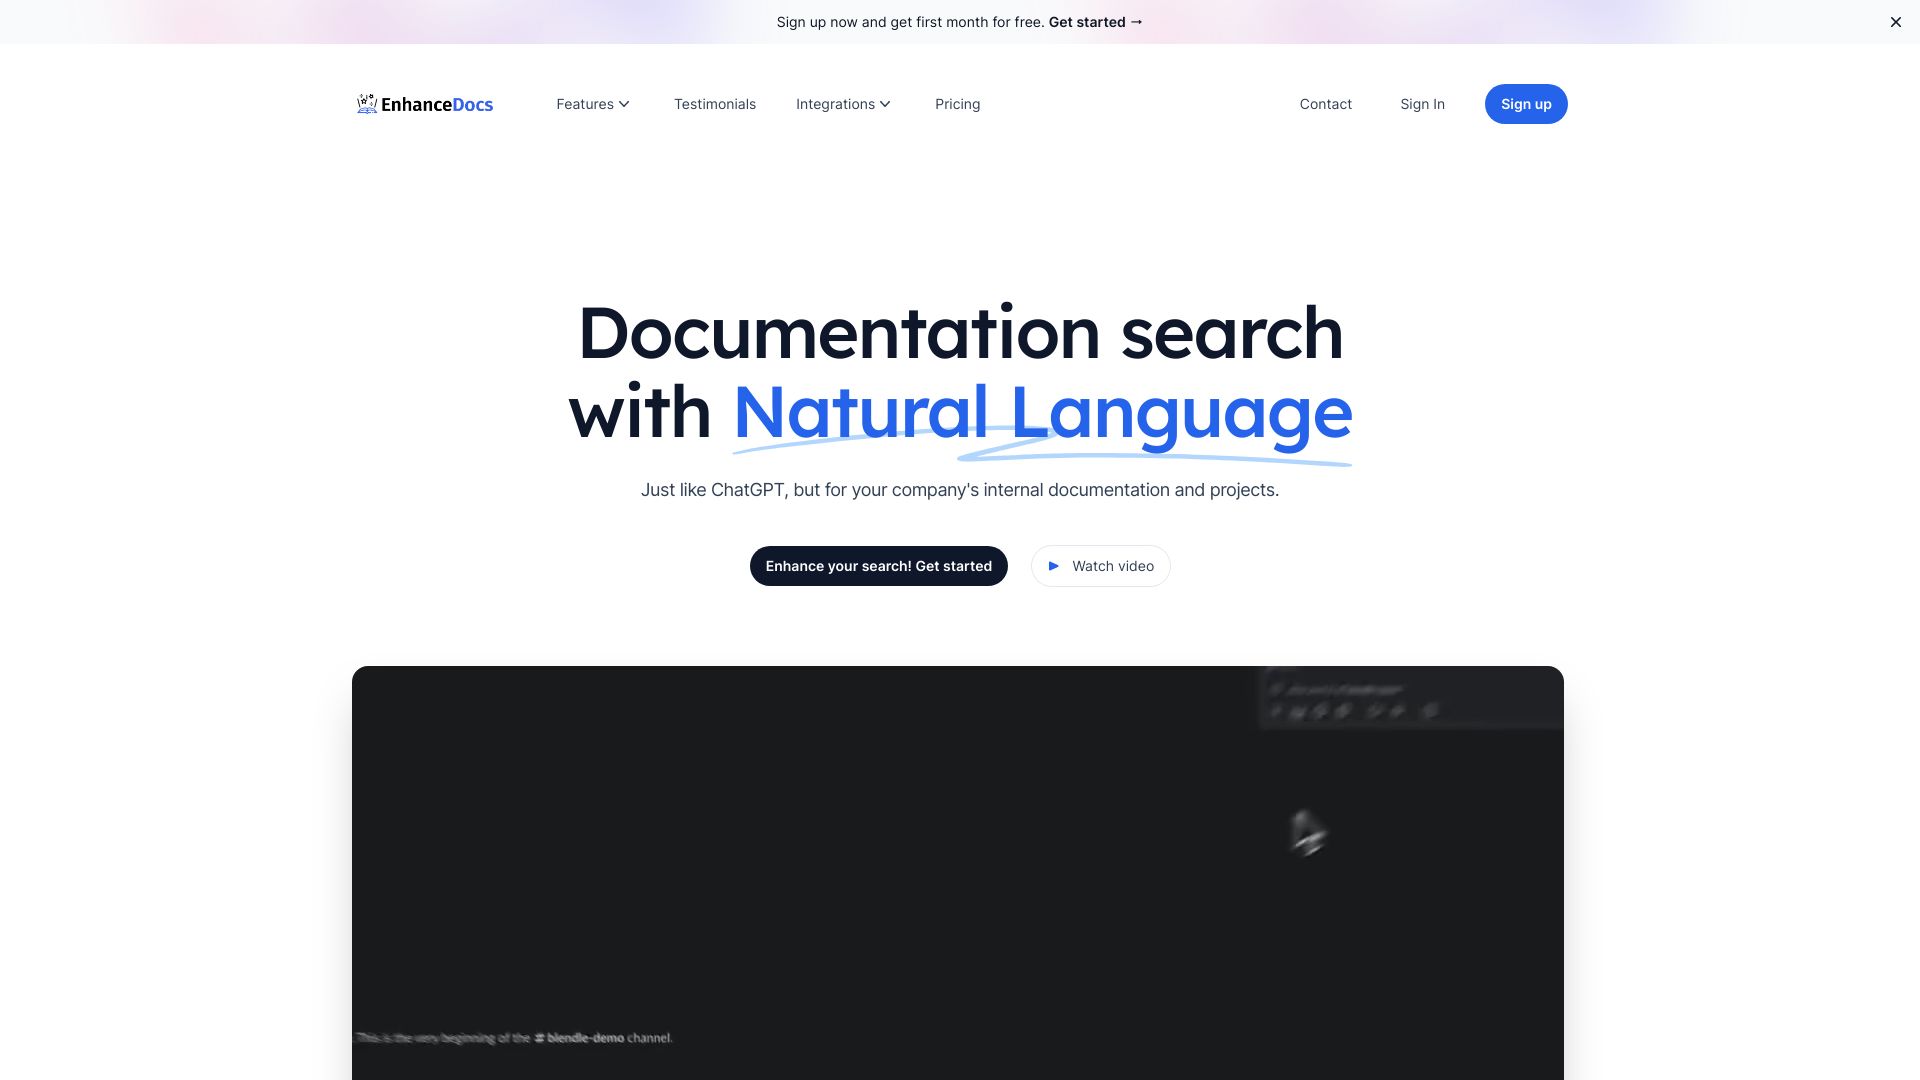
Task: Click the top banner Get started link
Action: [x=1096, y=21]
